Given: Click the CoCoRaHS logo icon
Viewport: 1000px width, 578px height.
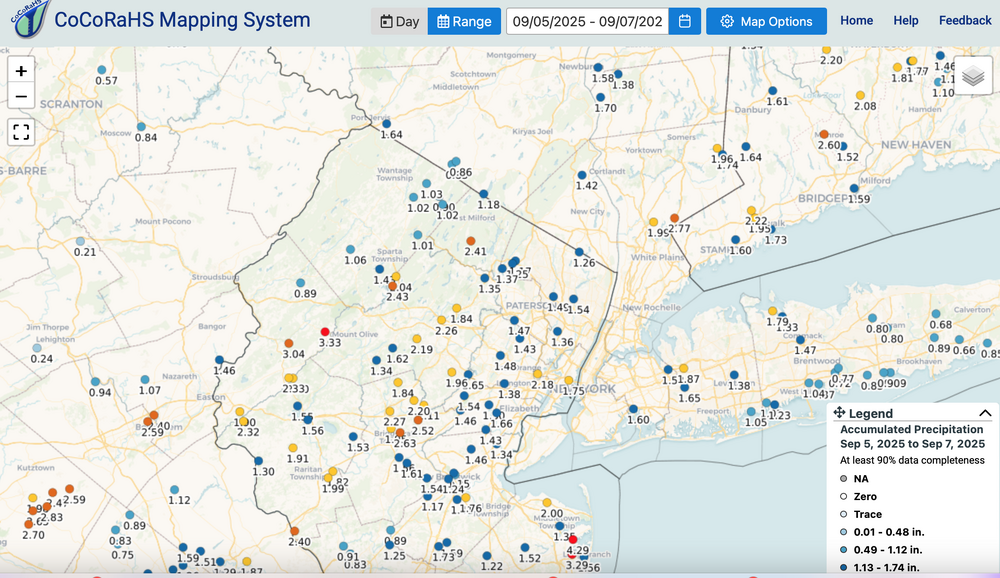Looking at the screenshot, I should click(x=29, y=19).
